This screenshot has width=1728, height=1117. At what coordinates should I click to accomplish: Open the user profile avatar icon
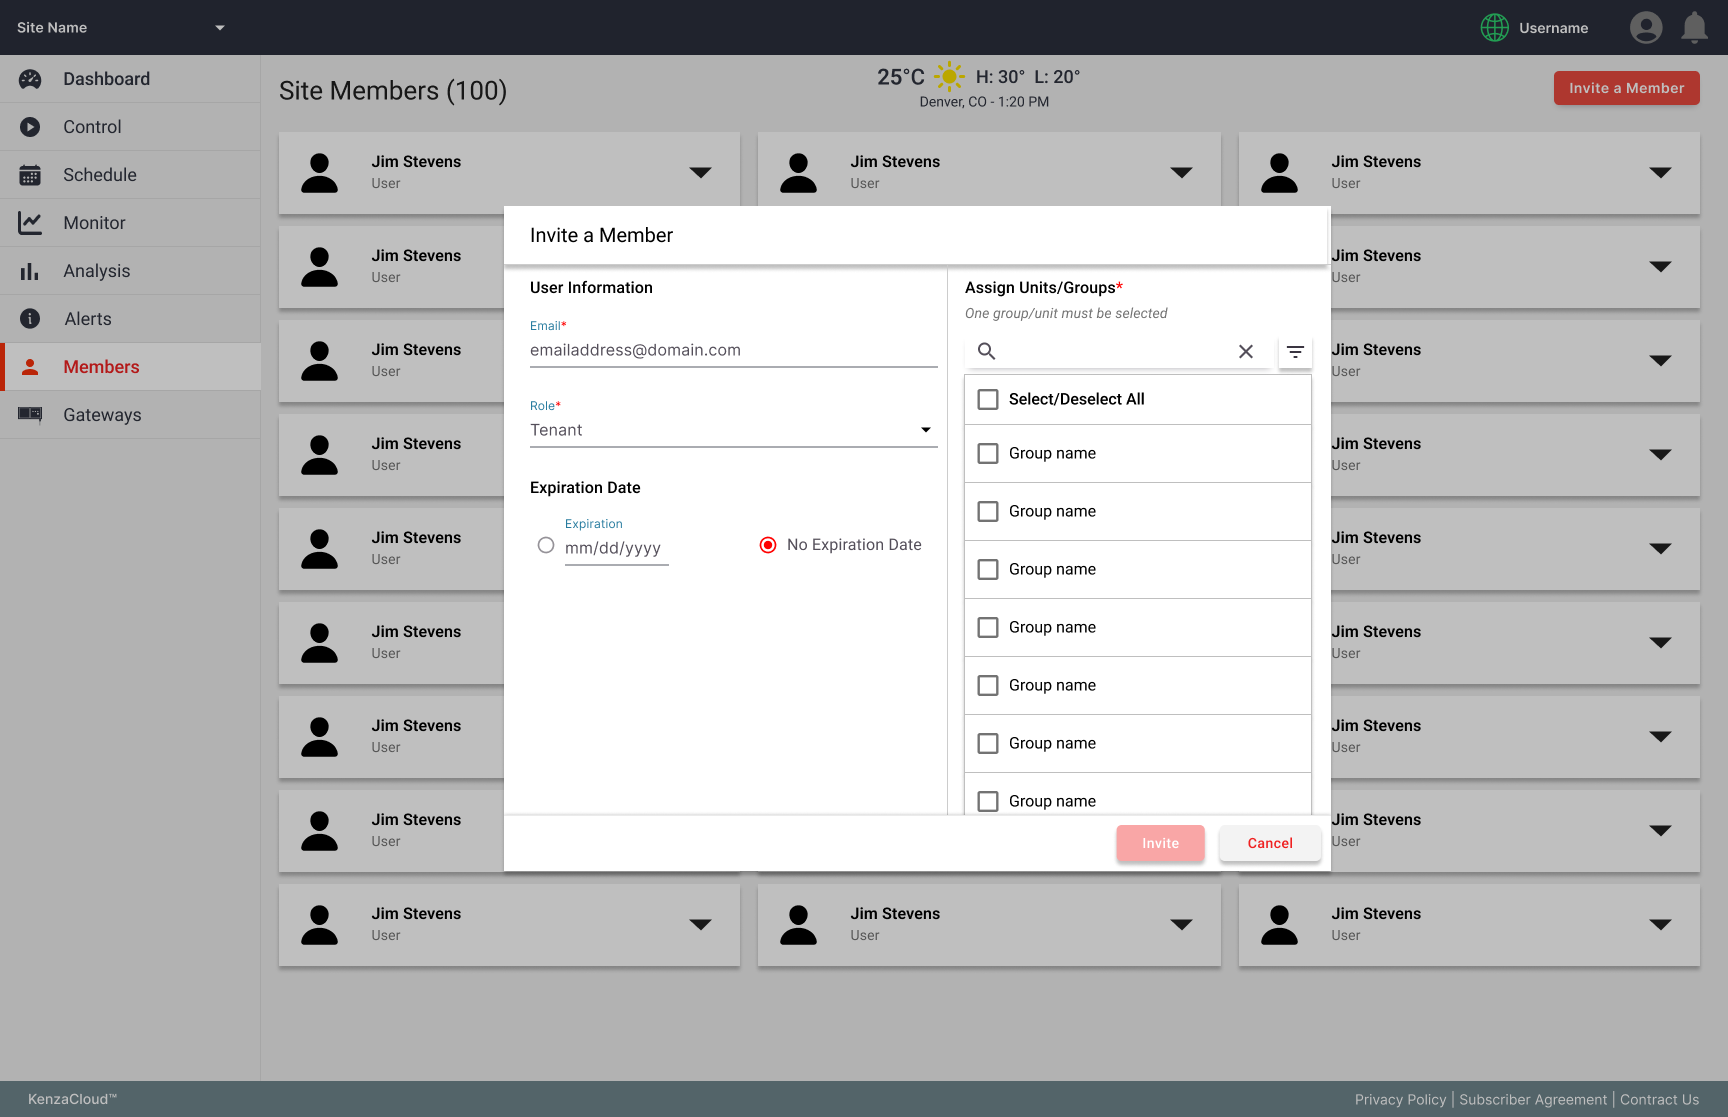[1646, 27]
